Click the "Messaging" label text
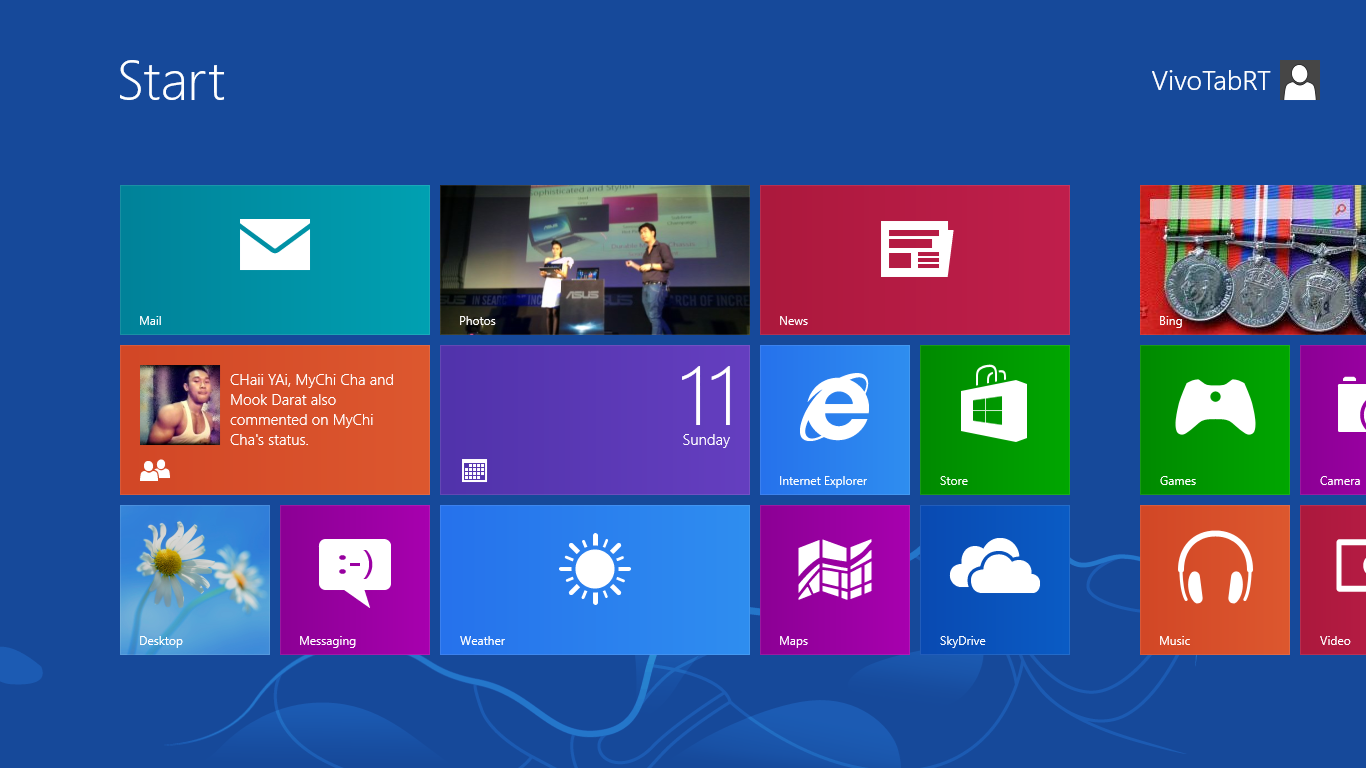Image resolution: width=1366 pixels, height=768 pixels. point(327,641)
